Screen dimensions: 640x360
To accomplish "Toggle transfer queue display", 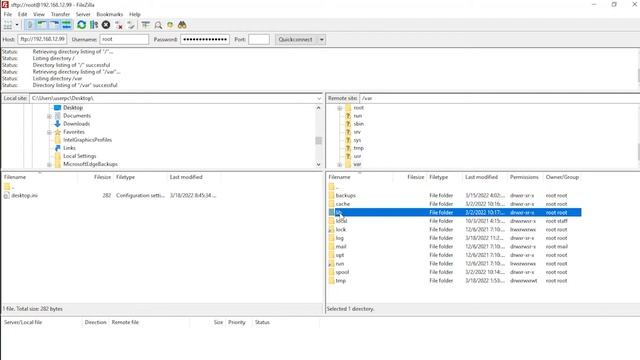I will point(66,25).
